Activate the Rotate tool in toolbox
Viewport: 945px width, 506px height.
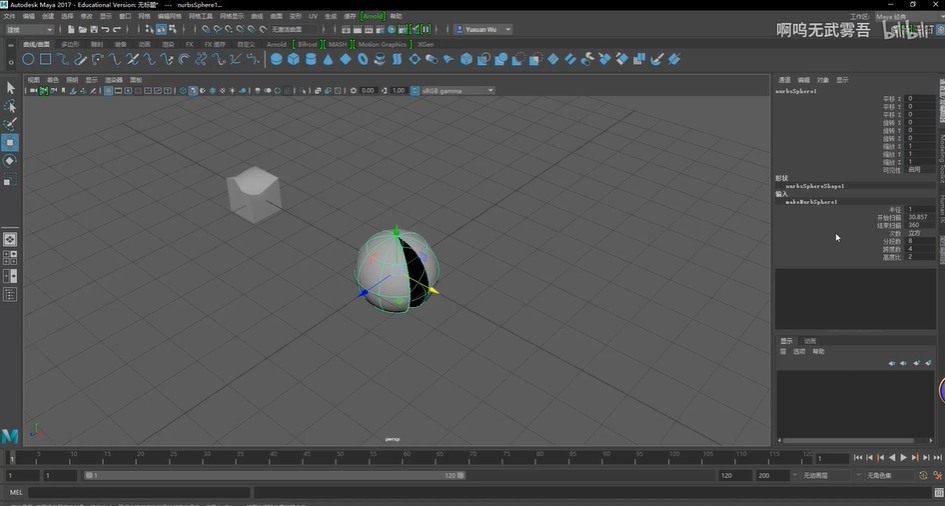(10, 161)
